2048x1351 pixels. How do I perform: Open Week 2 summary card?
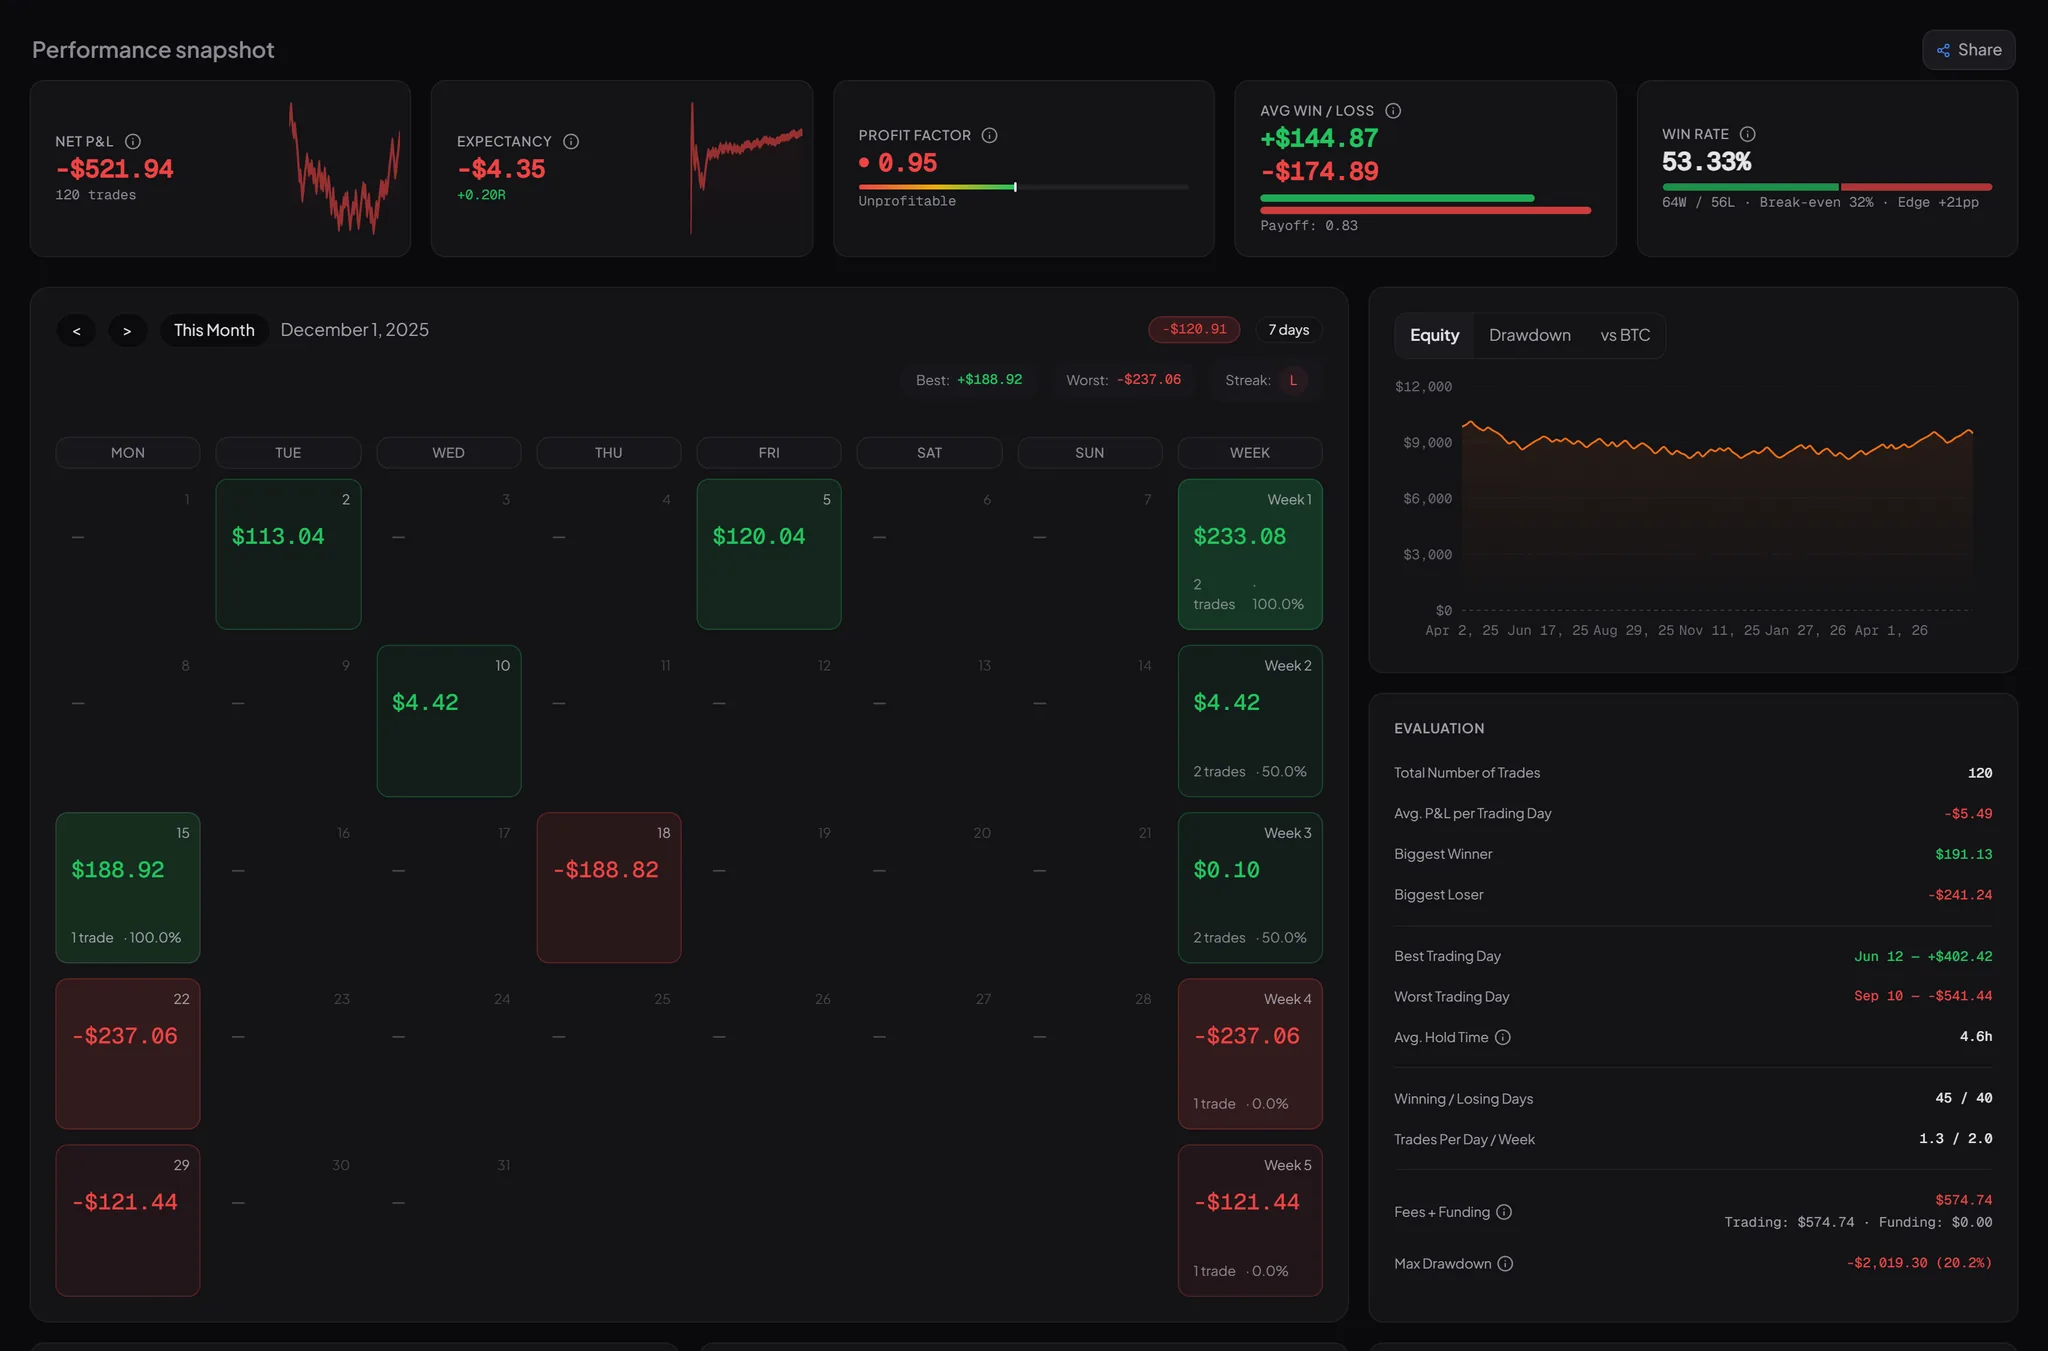tap(1250, 721)
